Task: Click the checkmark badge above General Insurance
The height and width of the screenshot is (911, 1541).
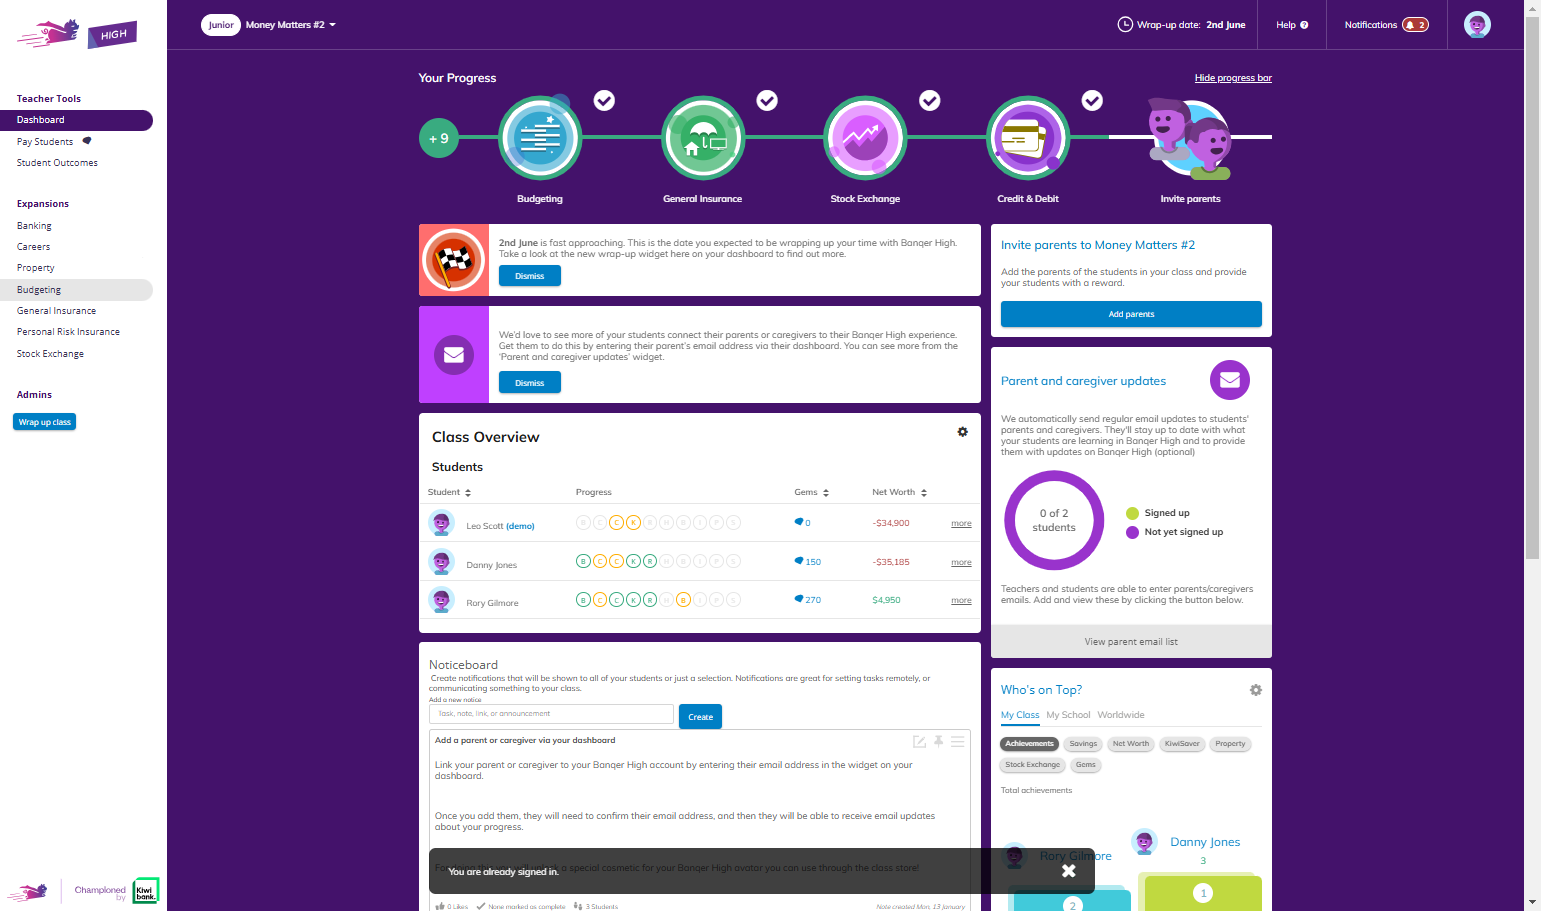Action: (x=767, y=100)
